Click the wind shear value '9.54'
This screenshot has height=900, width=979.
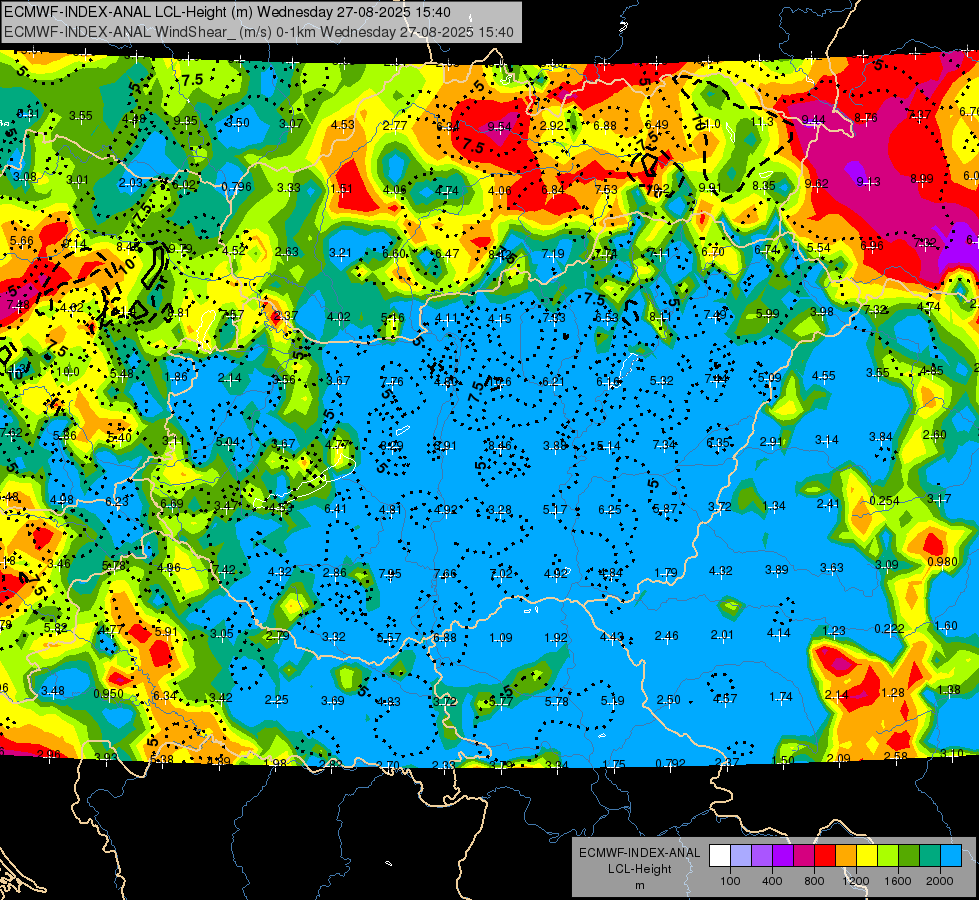pyautogui.click(x=499, y=127)
